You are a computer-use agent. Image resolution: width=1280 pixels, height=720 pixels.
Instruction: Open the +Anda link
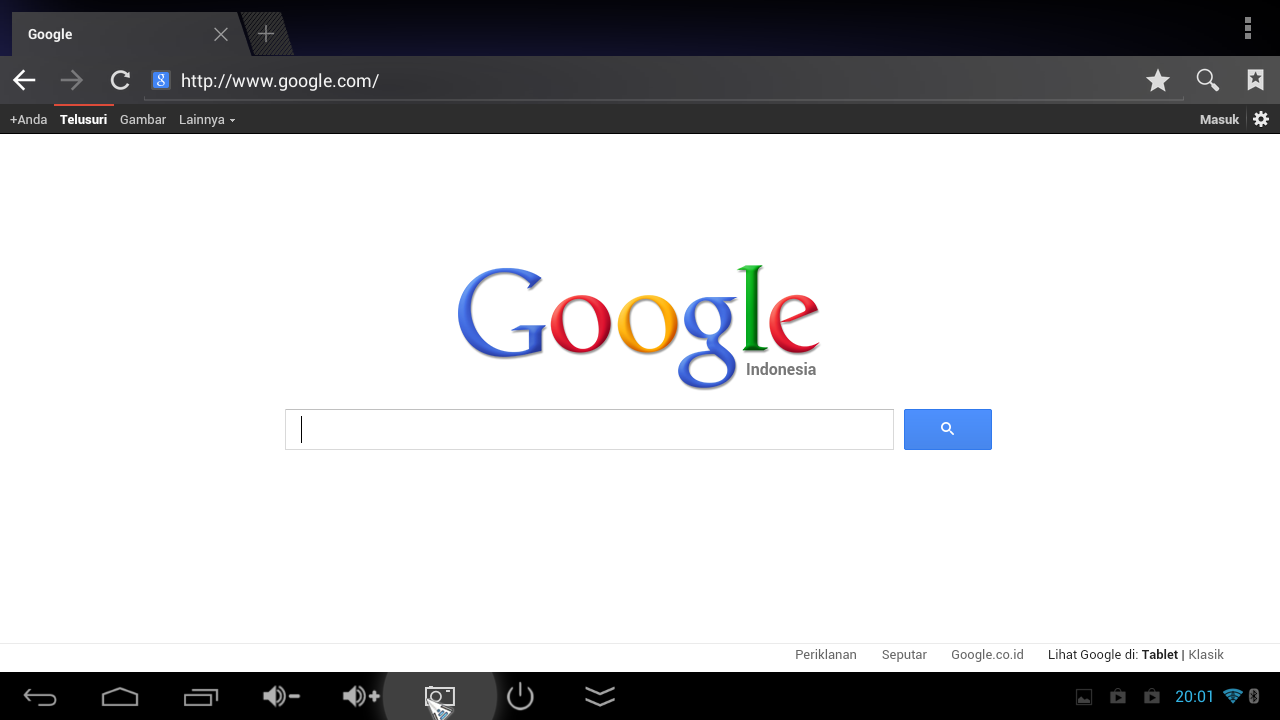[28, 119]
